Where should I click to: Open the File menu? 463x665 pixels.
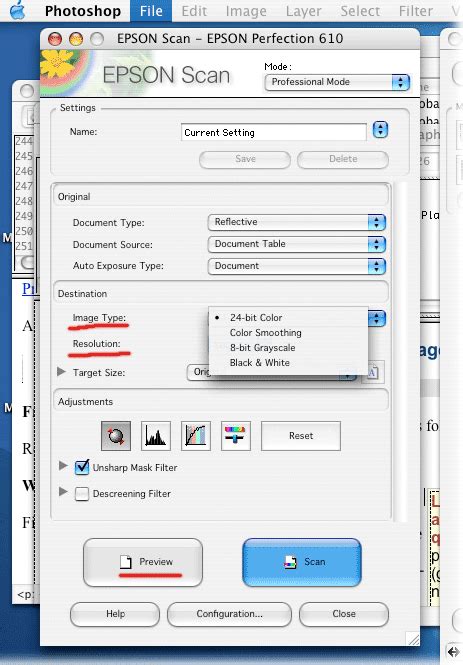pos(151,11)
